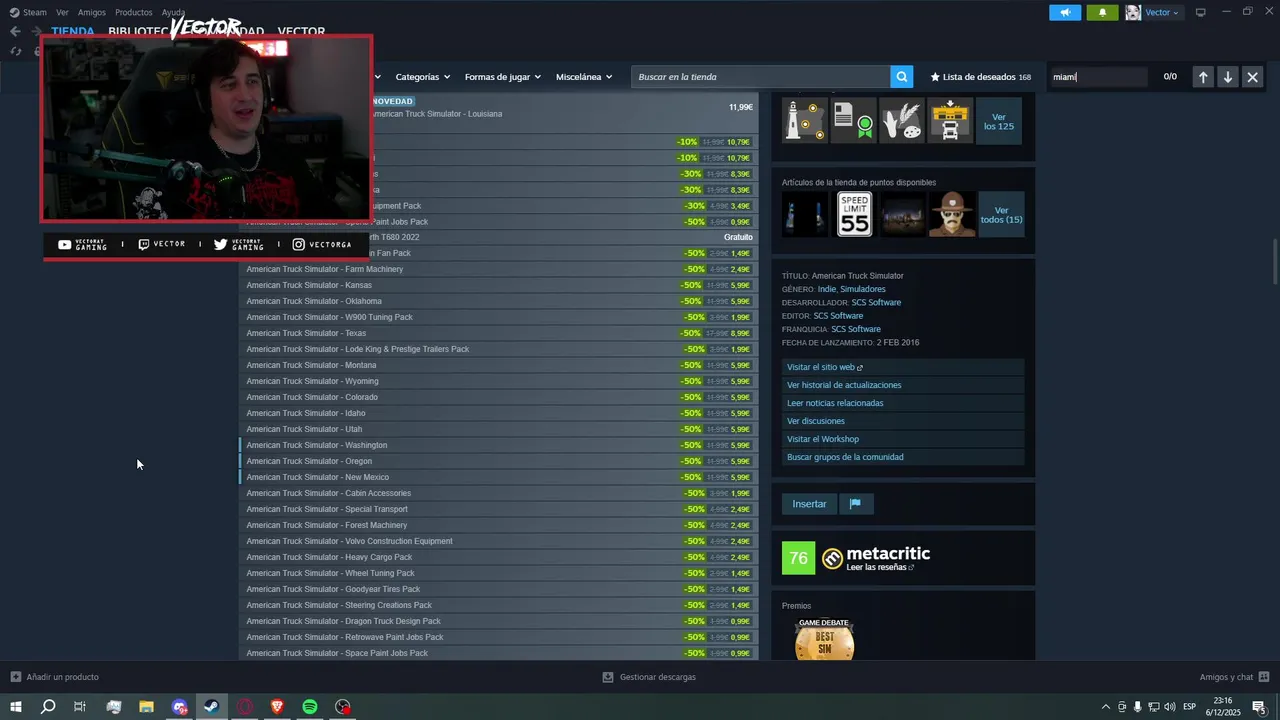1280x720 pixels.
Task: Open the lighthouse map achievement icon
Action: (x=805, y=121)
